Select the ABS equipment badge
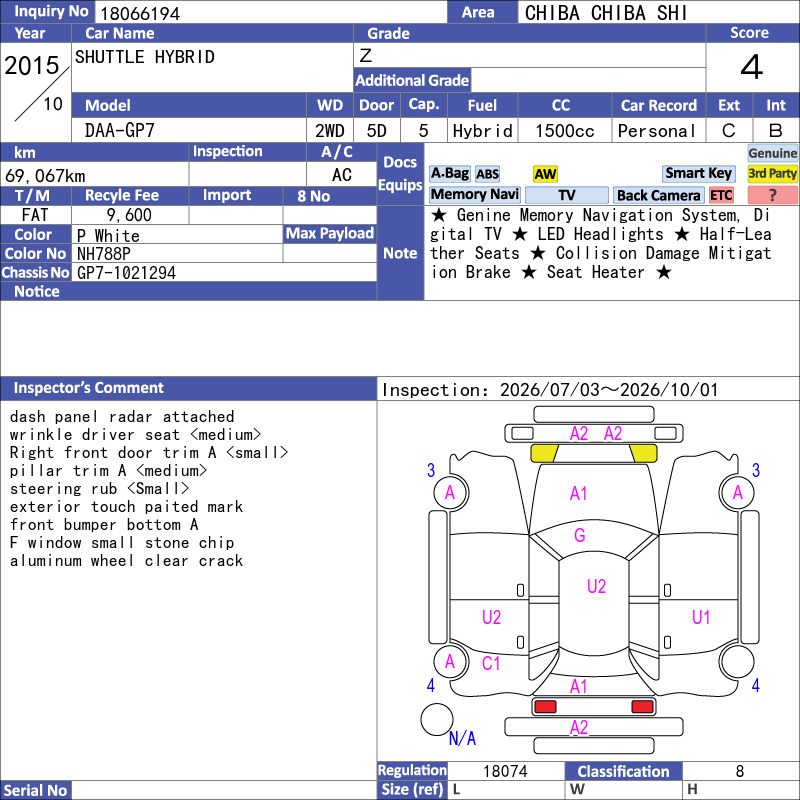 point(487,174)
